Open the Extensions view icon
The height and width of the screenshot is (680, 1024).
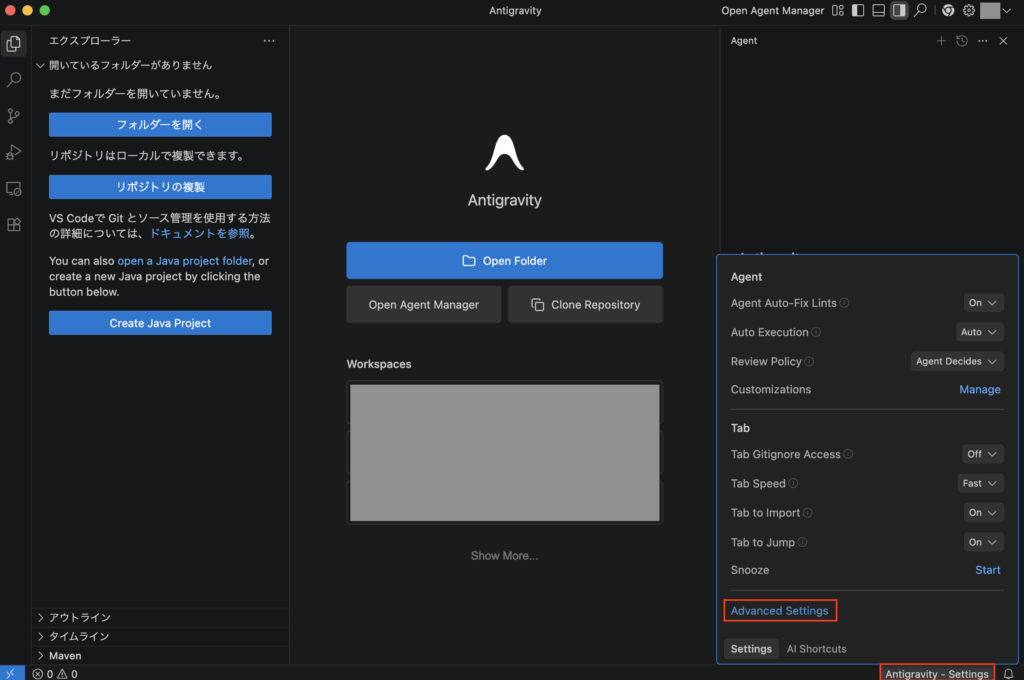pos(14,225)
